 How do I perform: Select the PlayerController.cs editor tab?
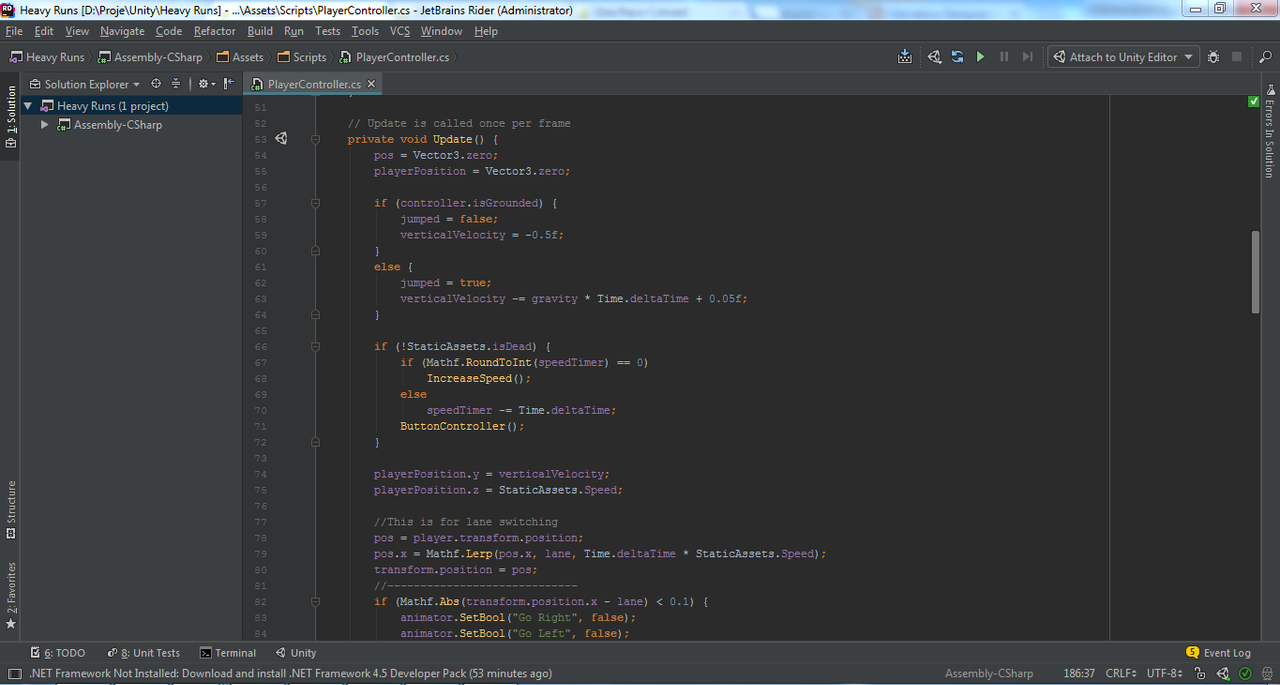tap(314, 84)
